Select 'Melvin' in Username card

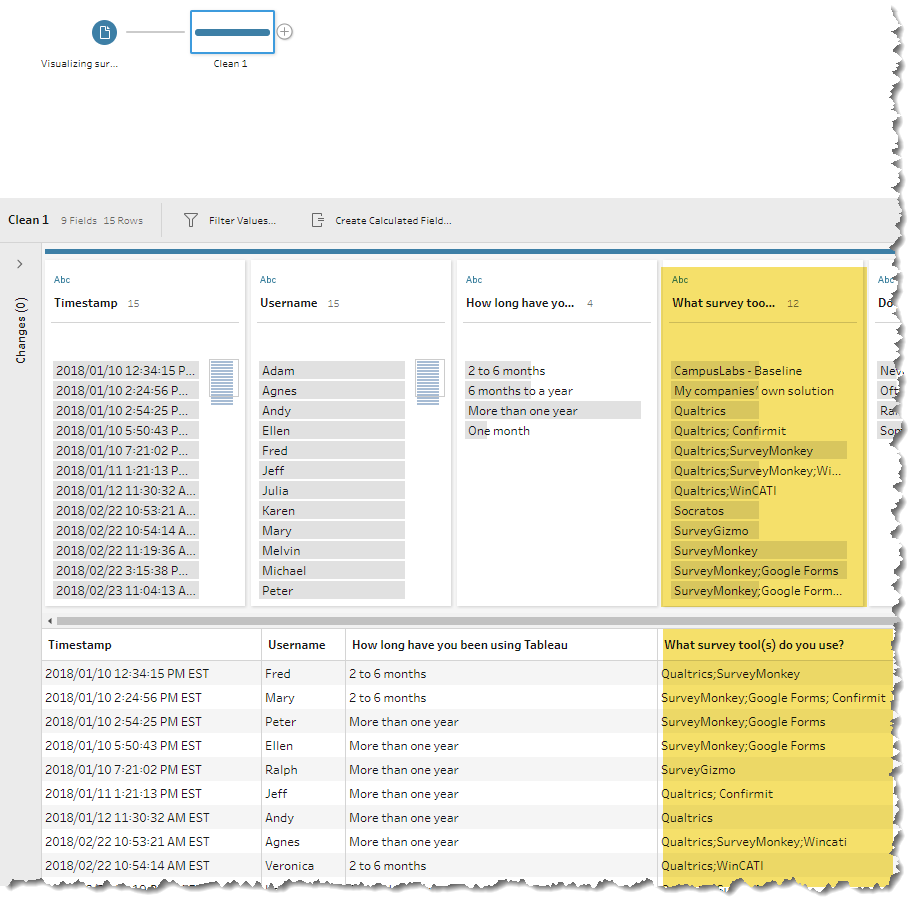pyautogui.click(x=332, y=551)
